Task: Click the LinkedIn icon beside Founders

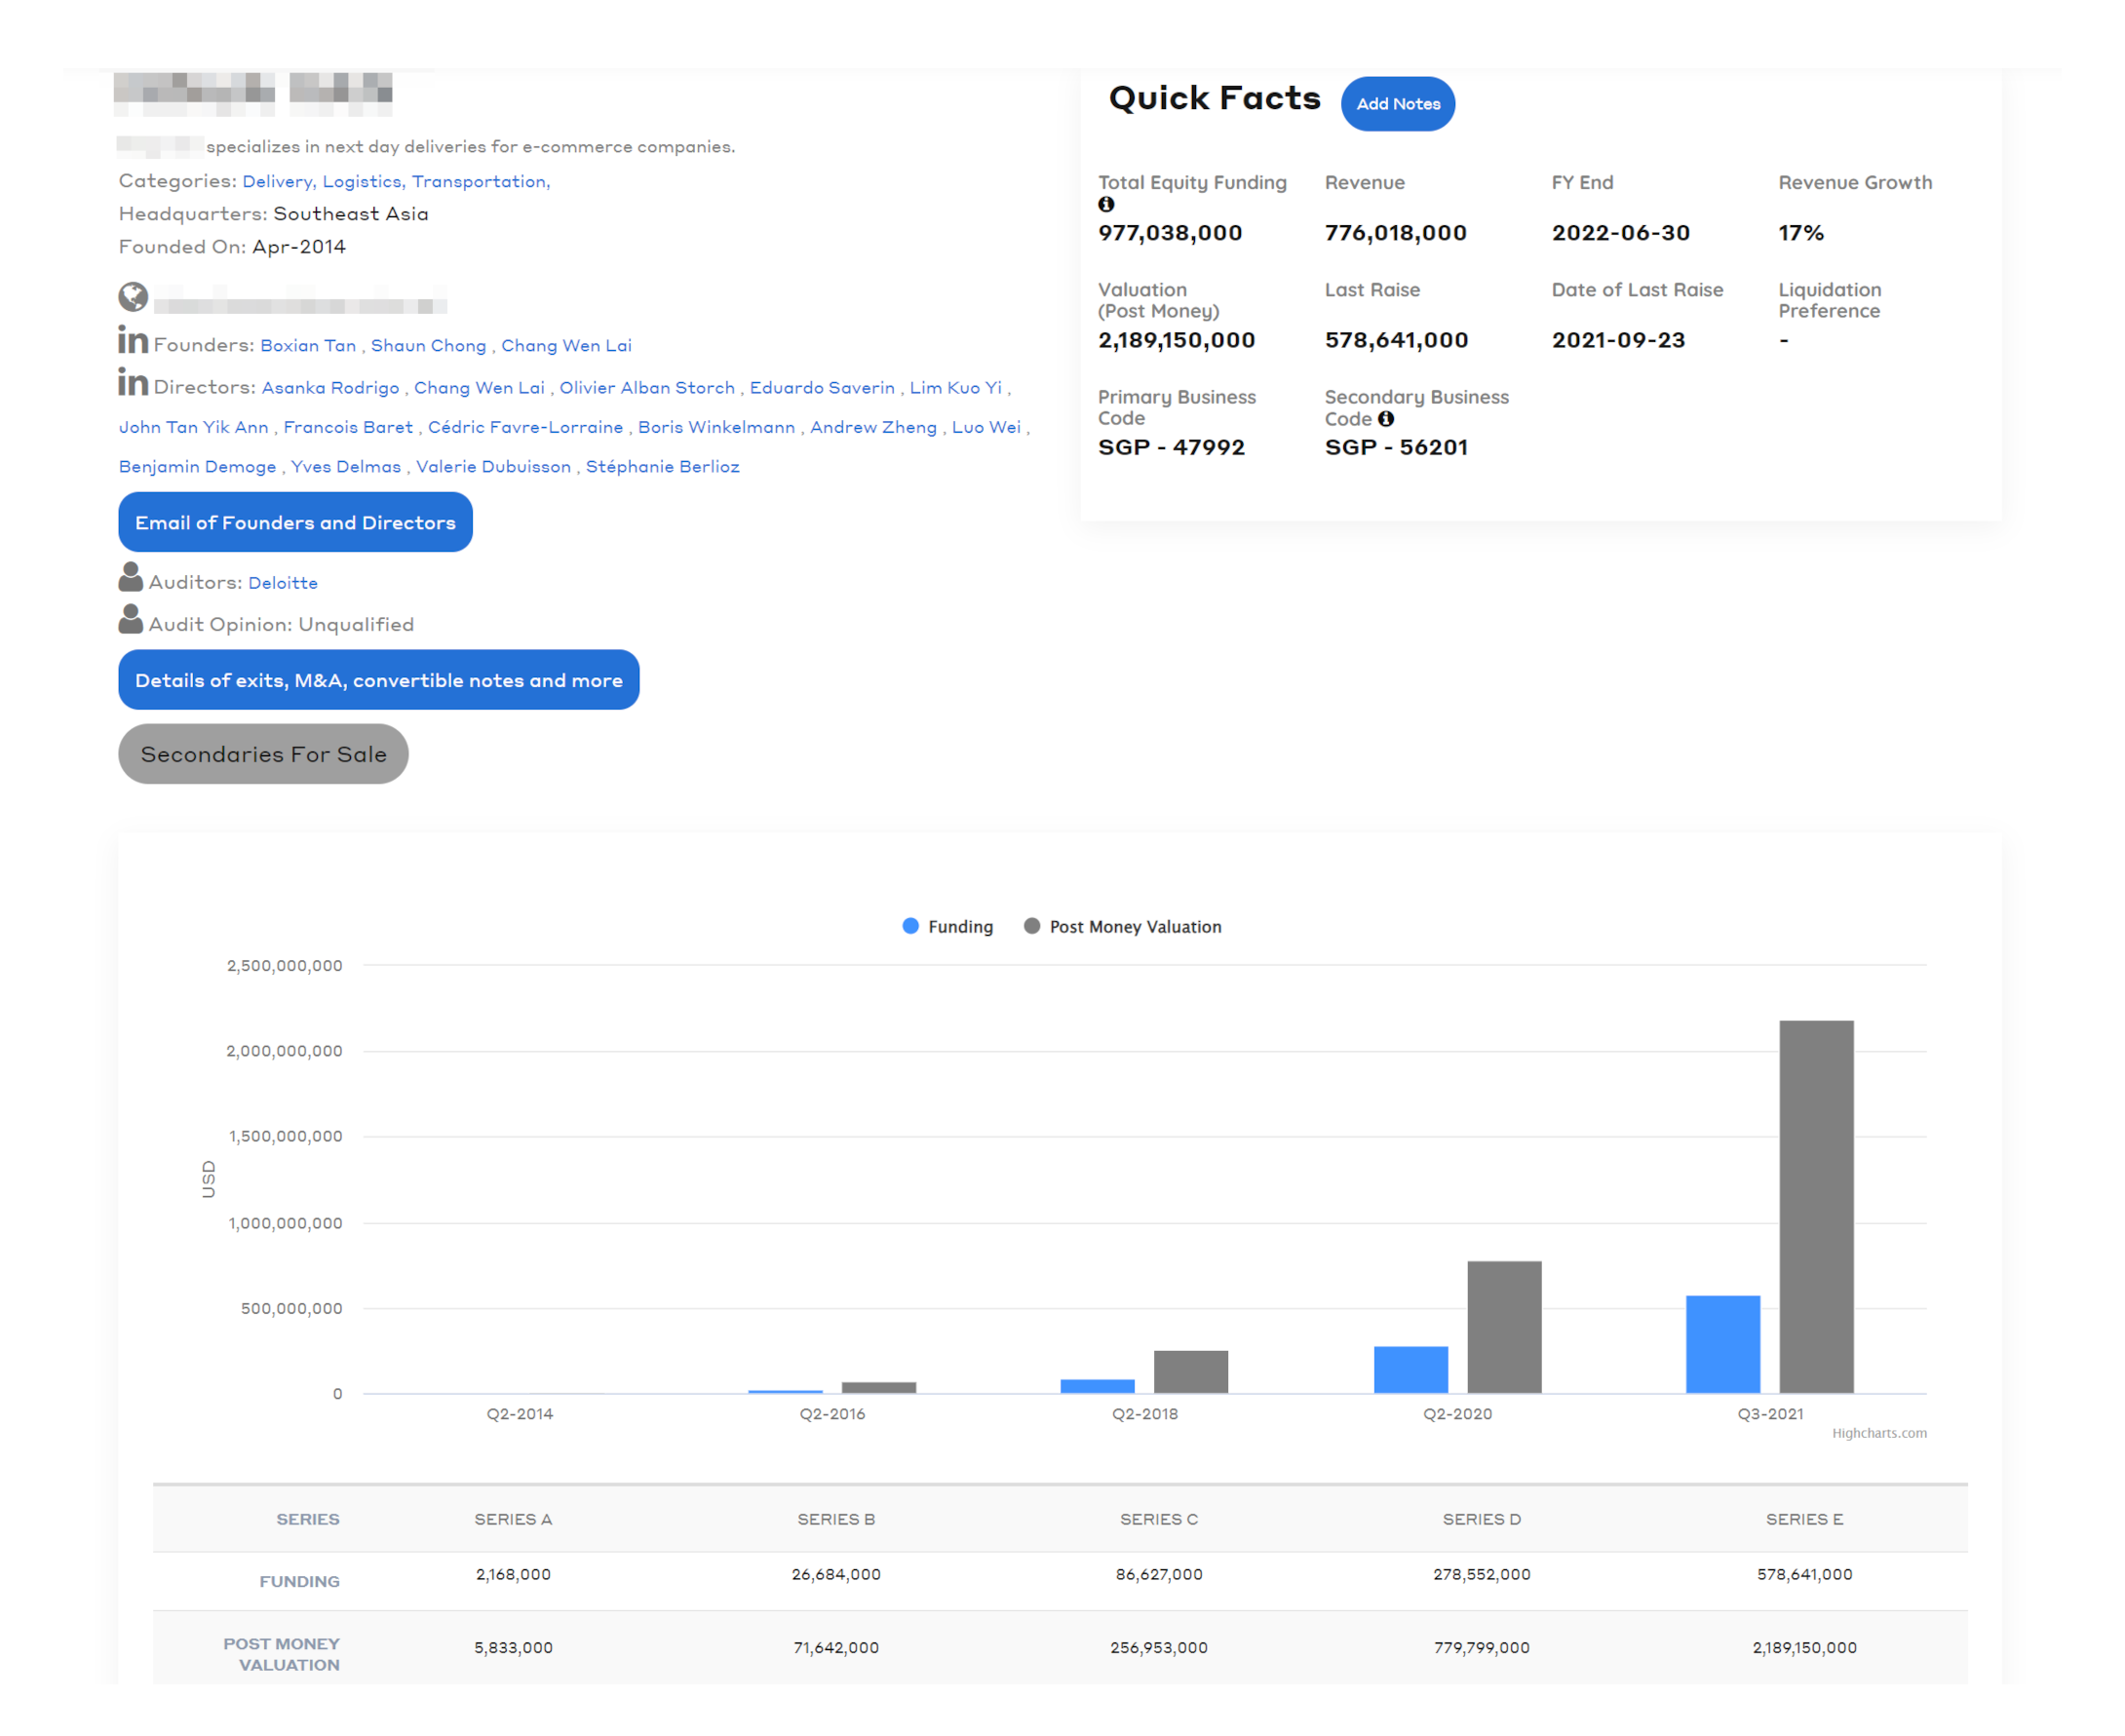Action: (x=133, y=341)
